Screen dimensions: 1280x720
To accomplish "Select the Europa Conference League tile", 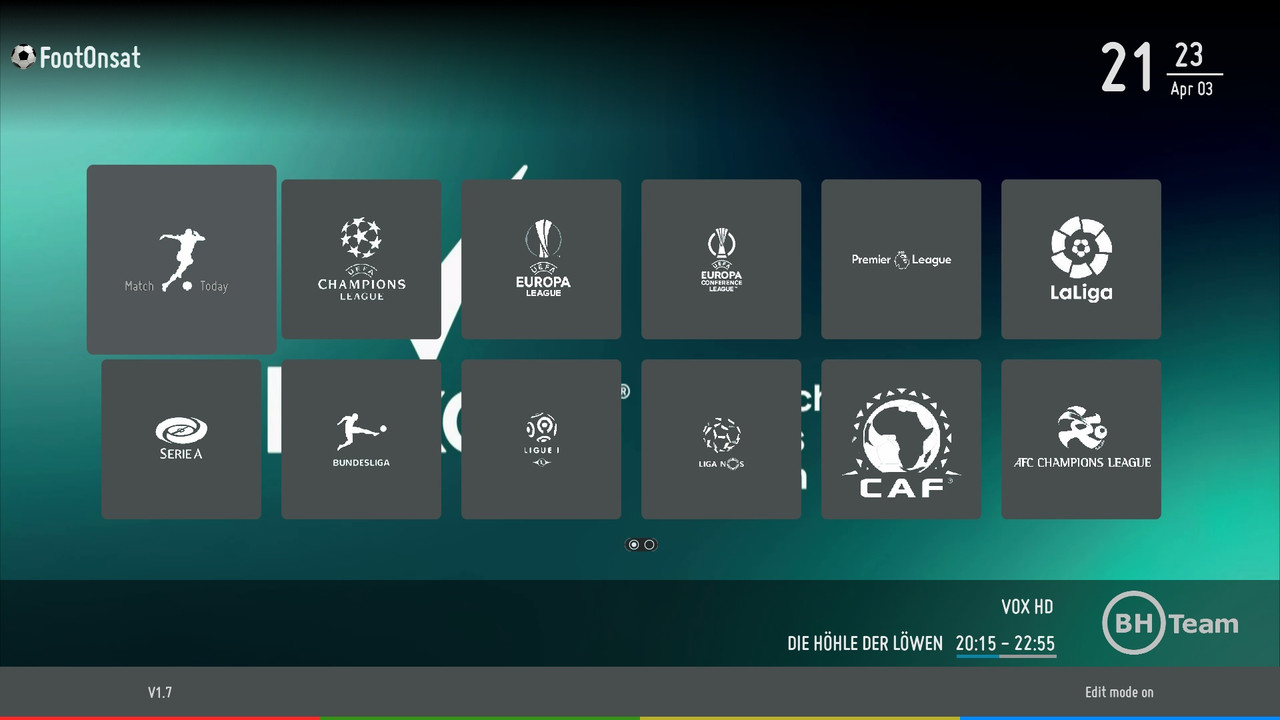I will [721, 260].
